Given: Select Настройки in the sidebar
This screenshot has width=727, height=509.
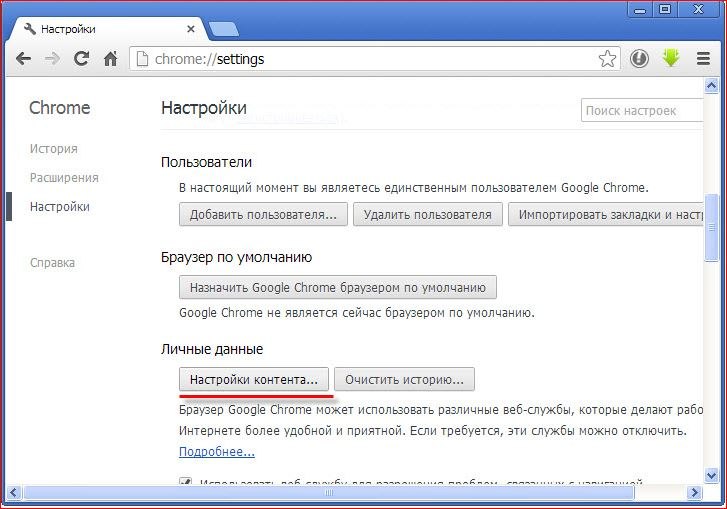Looking at the screenshot, I should (60, 207).
